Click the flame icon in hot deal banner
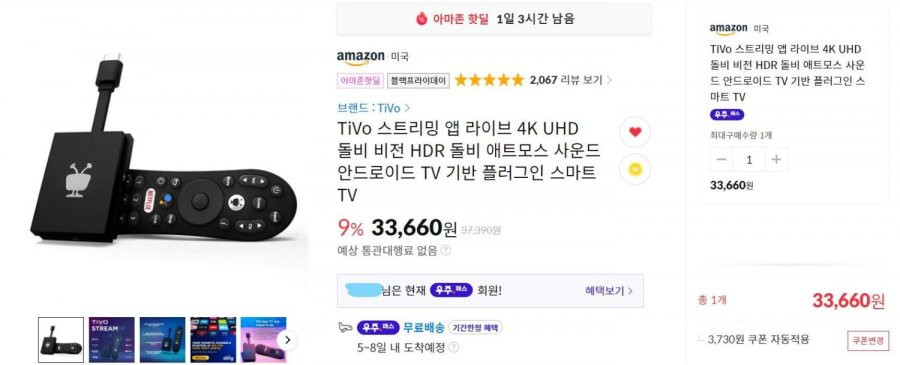This screenshot has height=365, width=900. pos(421,19)
